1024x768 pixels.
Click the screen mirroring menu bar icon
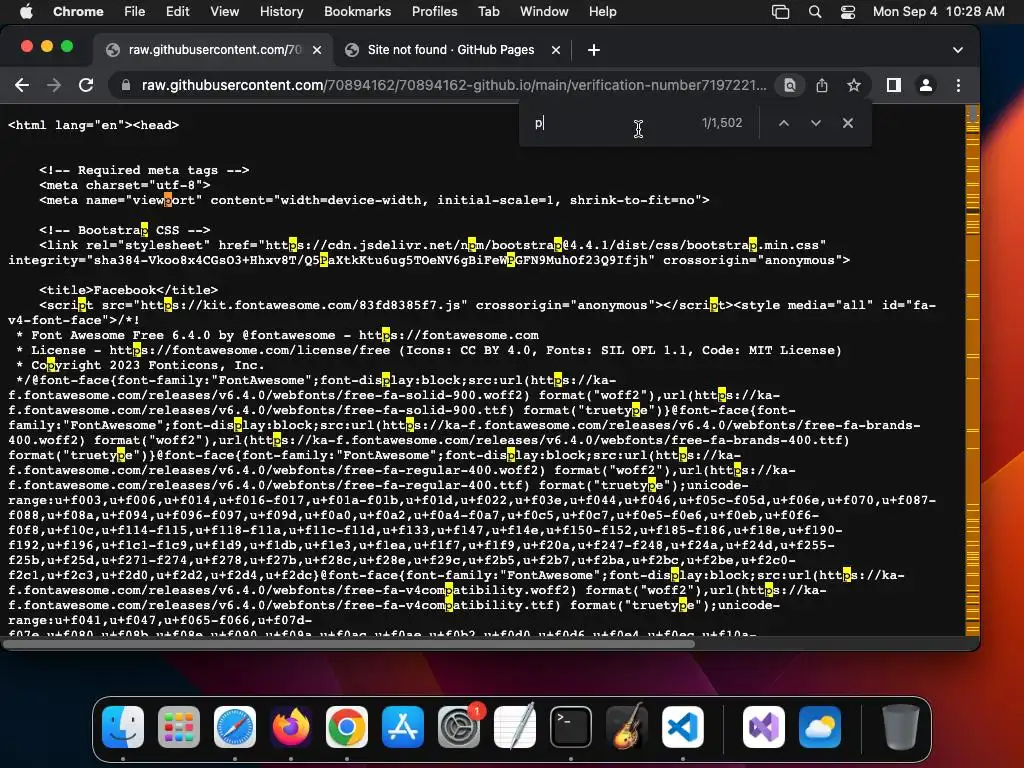[x=780, y=11]
